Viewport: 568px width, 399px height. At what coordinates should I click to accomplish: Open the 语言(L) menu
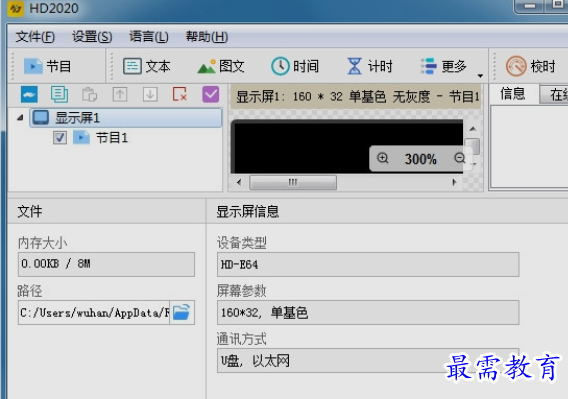[149, 37]
